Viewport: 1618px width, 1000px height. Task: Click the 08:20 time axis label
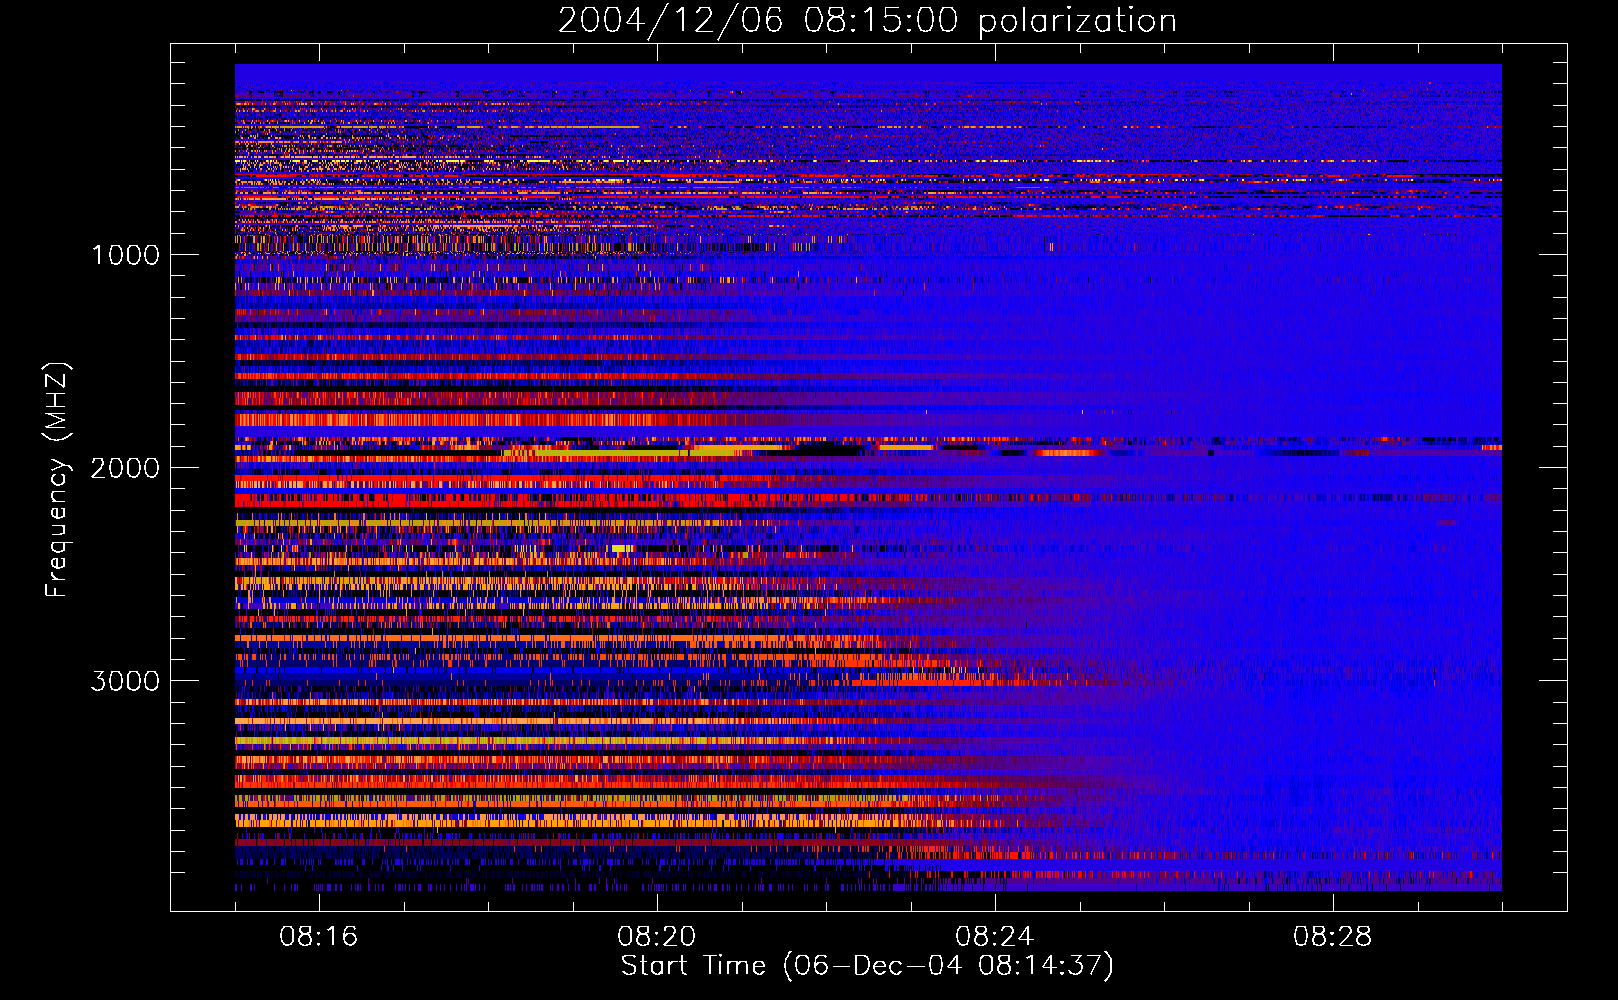point(656,937)
